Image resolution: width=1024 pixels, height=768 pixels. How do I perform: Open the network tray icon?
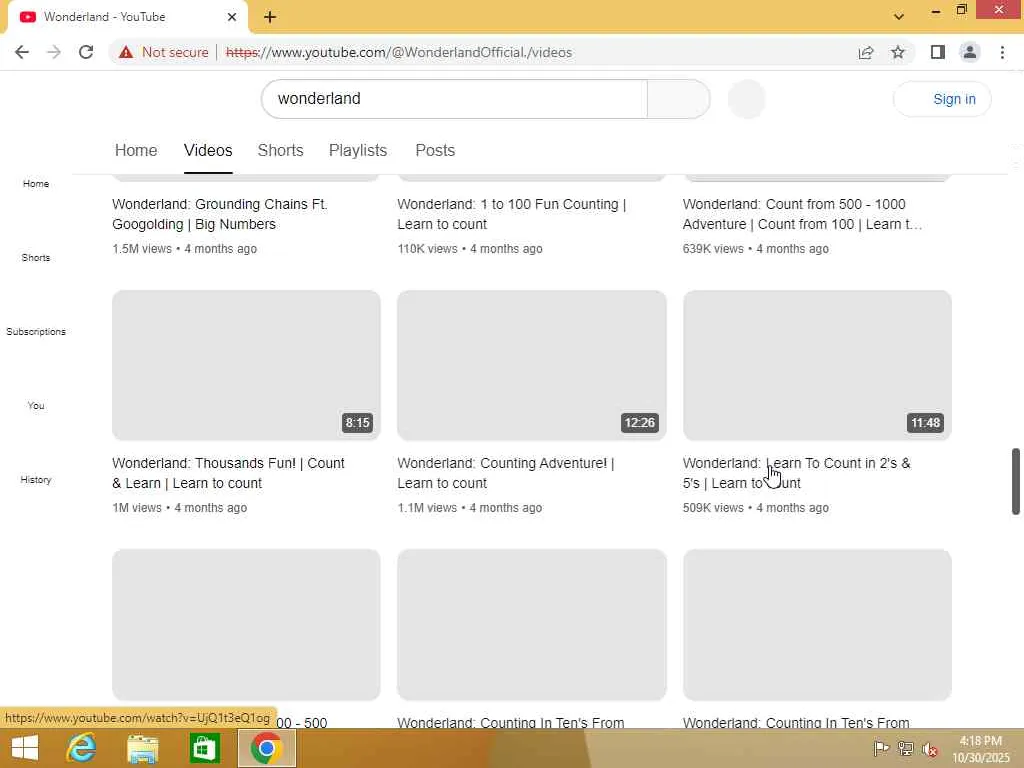[906, 748]
